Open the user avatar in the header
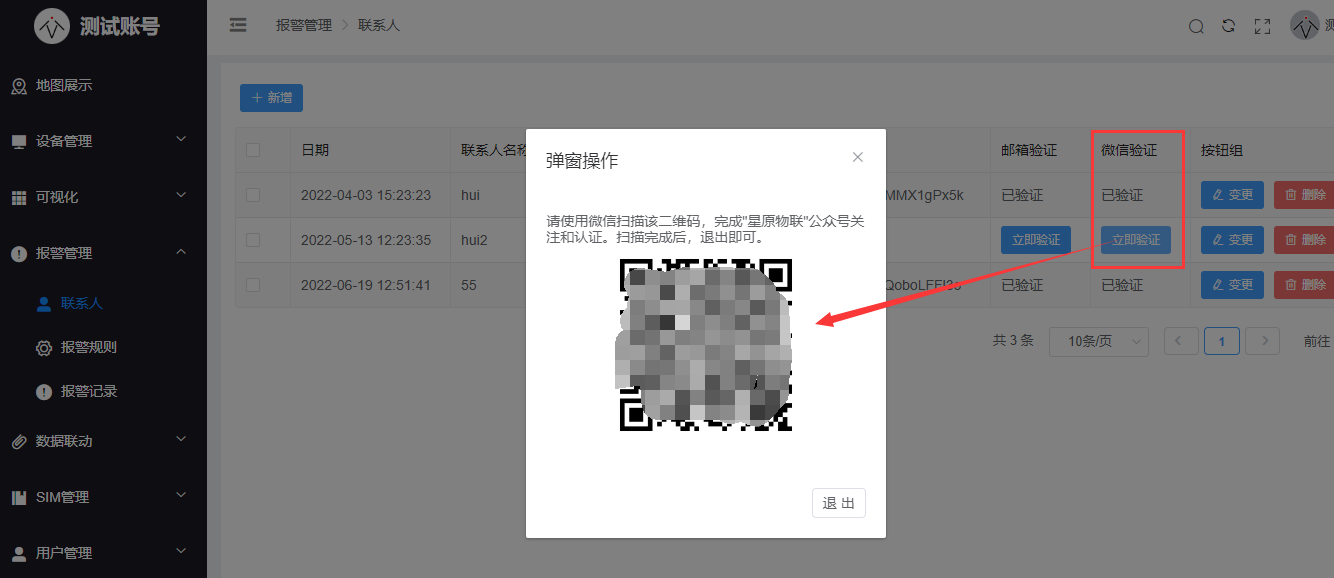 pyautogui.click(x=1305, y=26)
